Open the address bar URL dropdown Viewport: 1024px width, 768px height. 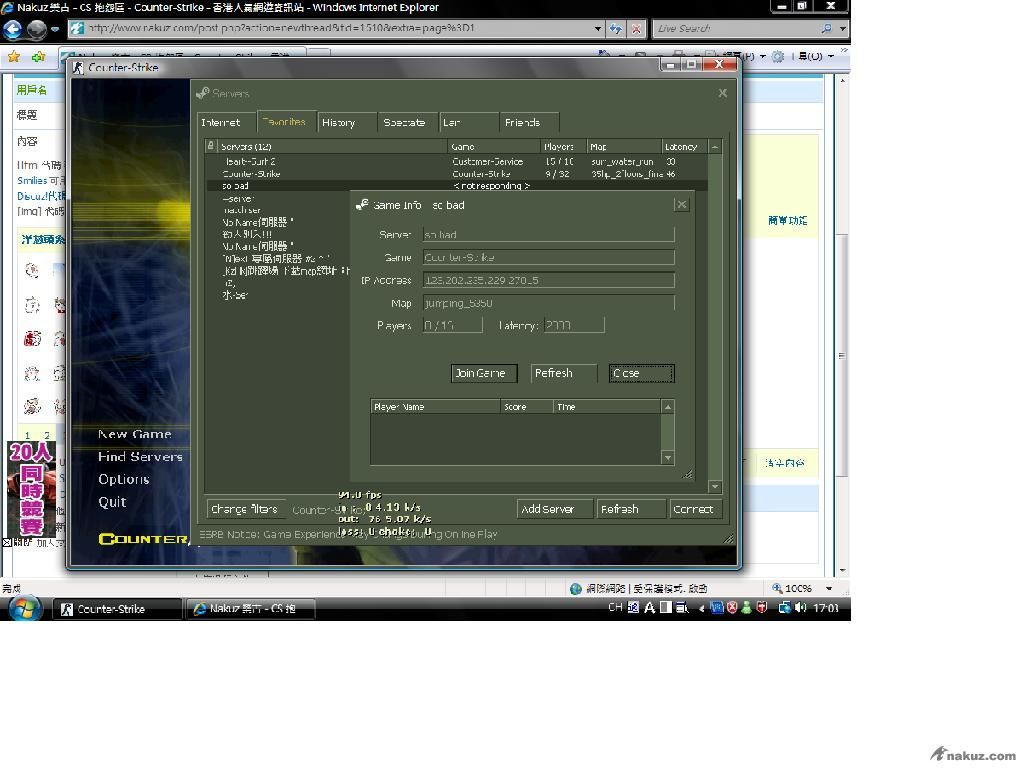pyautogui.click(x=598, y=29)
